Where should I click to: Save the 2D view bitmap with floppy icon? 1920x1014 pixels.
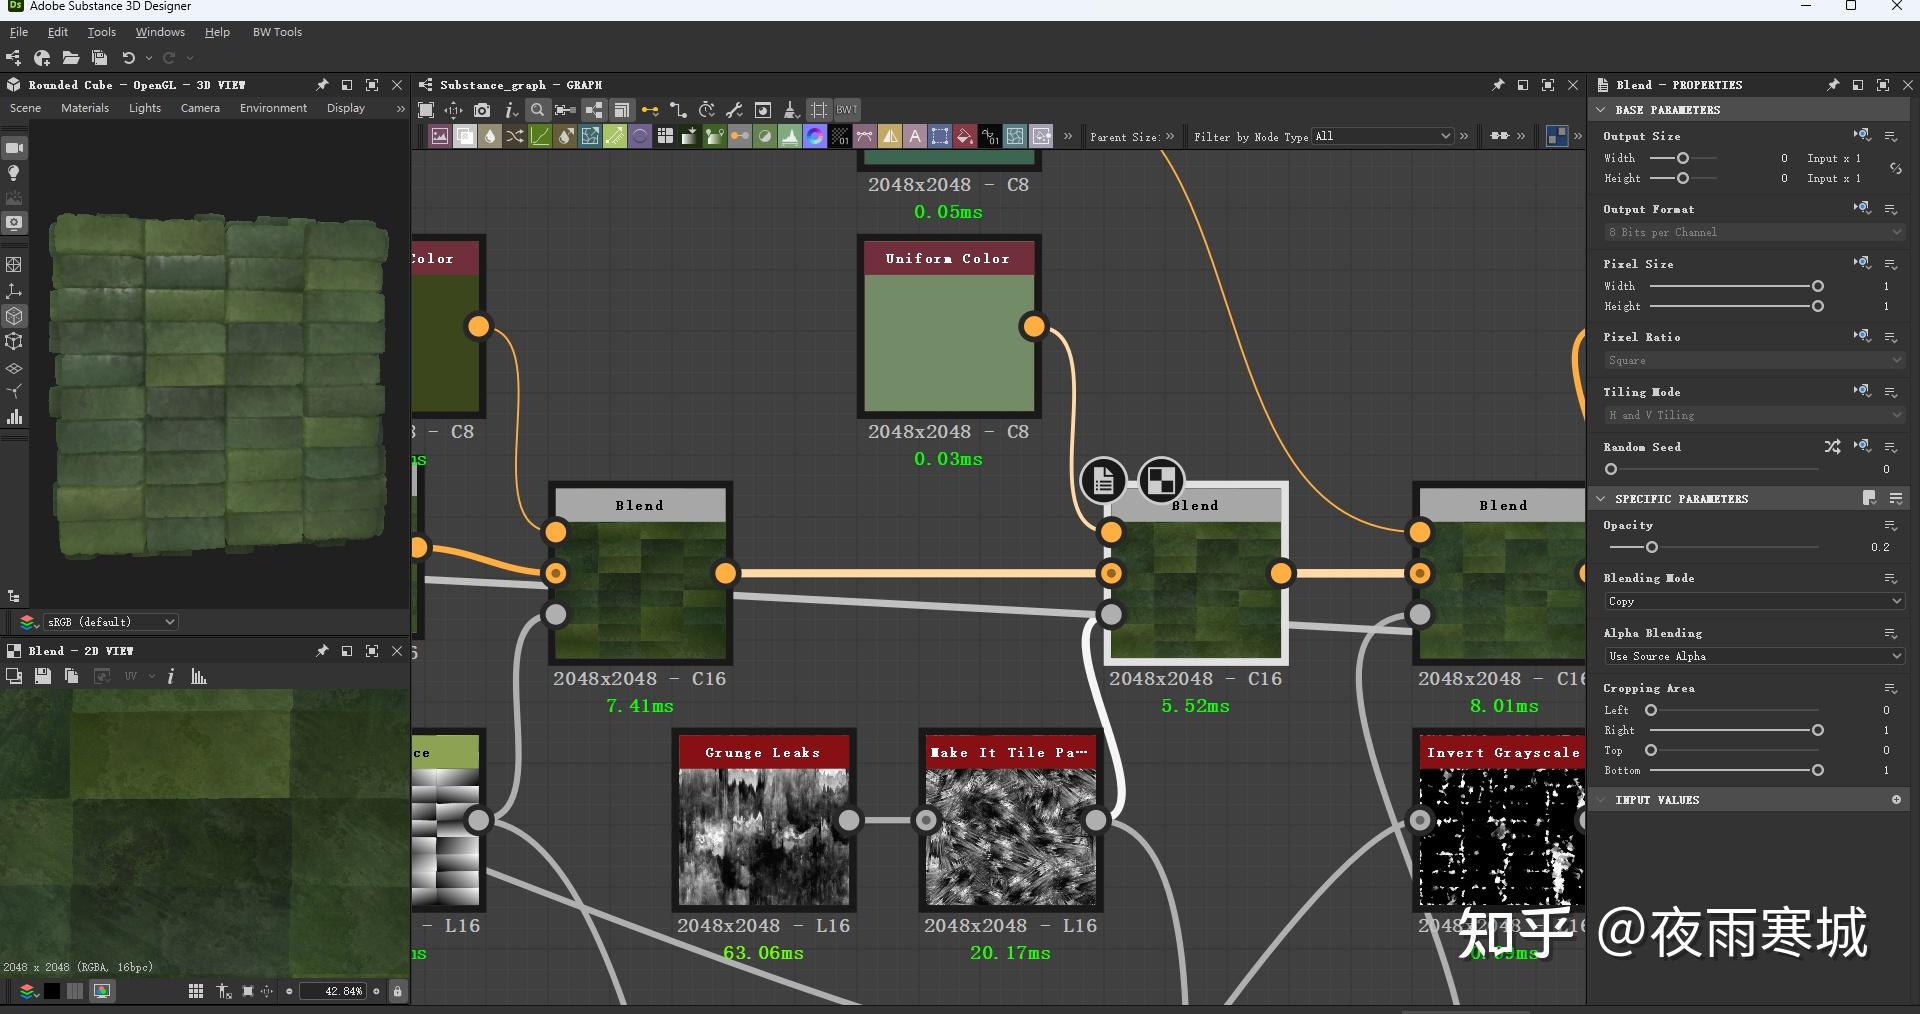point(42,677)
